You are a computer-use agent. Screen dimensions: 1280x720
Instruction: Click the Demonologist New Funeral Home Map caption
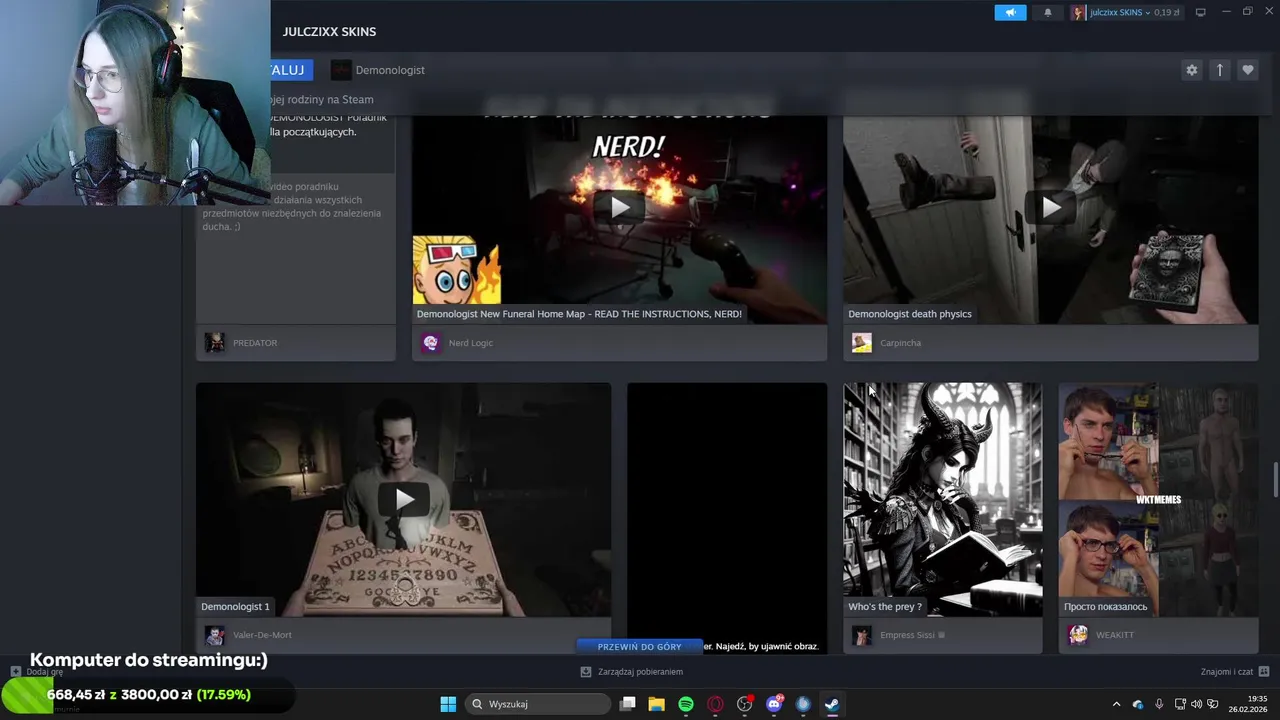point(579,314)
